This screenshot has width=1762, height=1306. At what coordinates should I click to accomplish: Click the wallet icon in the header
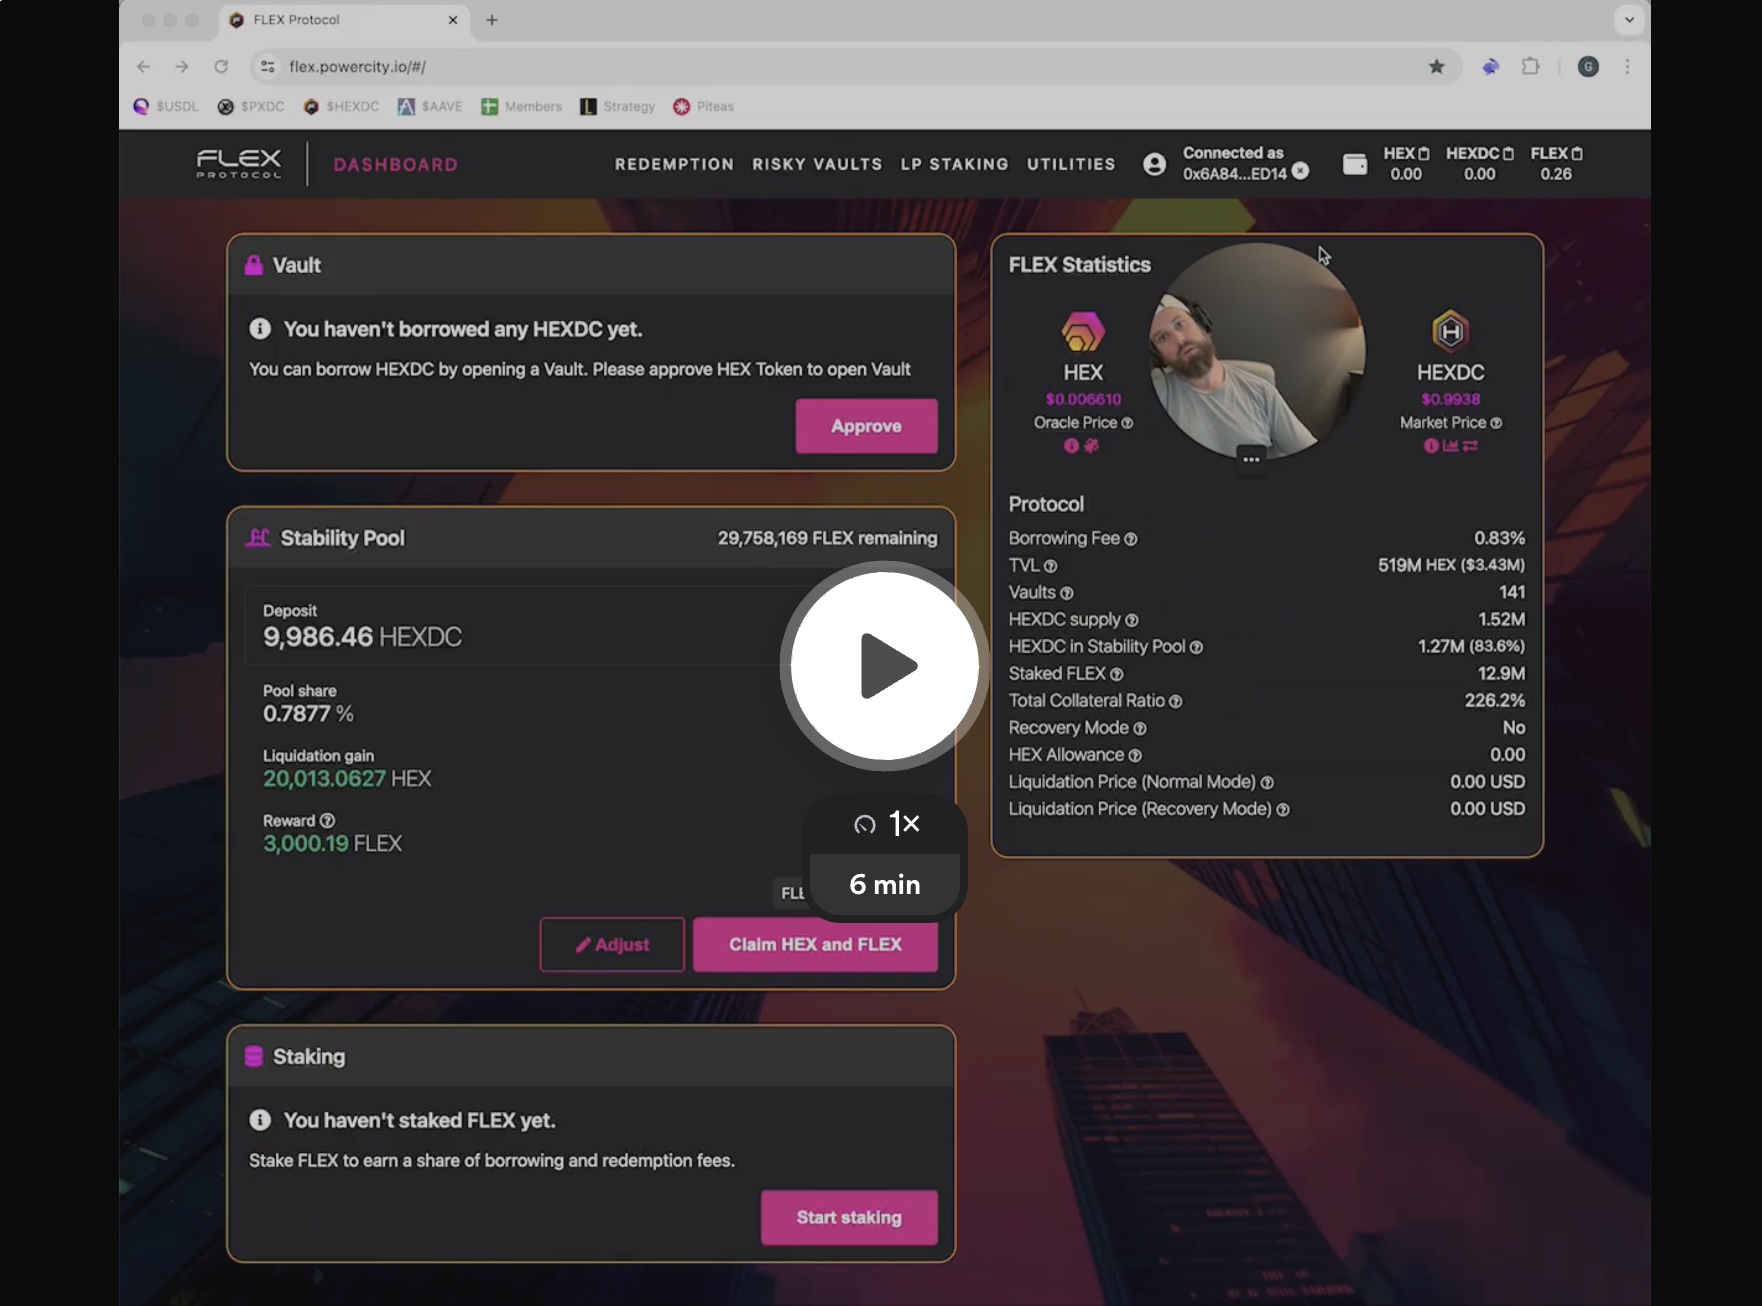coord(1355,164)
